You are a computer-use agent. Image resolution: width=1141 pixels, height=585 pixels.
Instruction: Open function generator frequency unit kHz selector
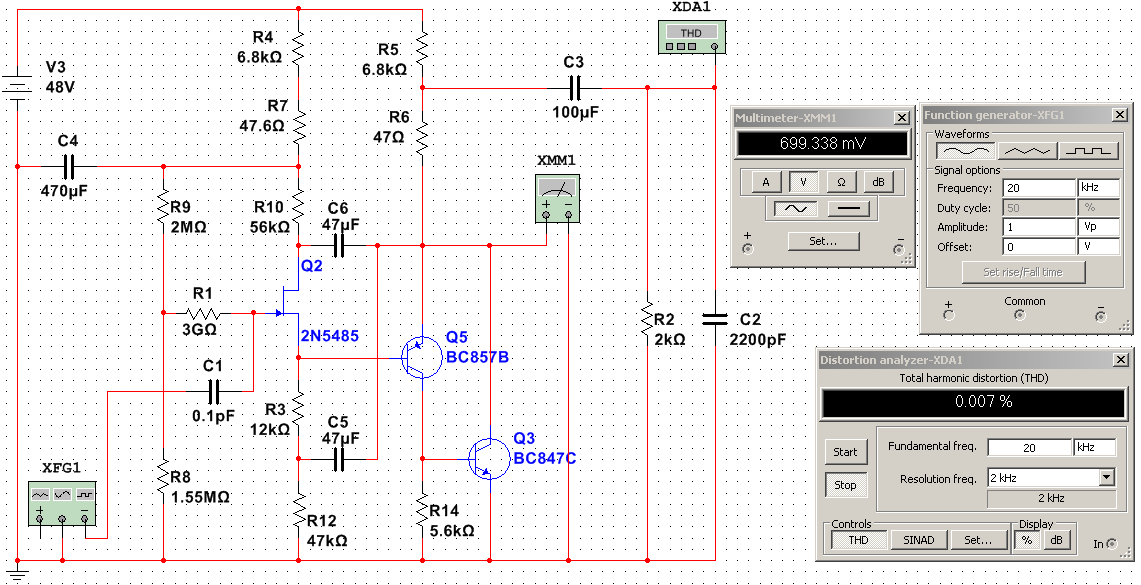(1098, 188)
